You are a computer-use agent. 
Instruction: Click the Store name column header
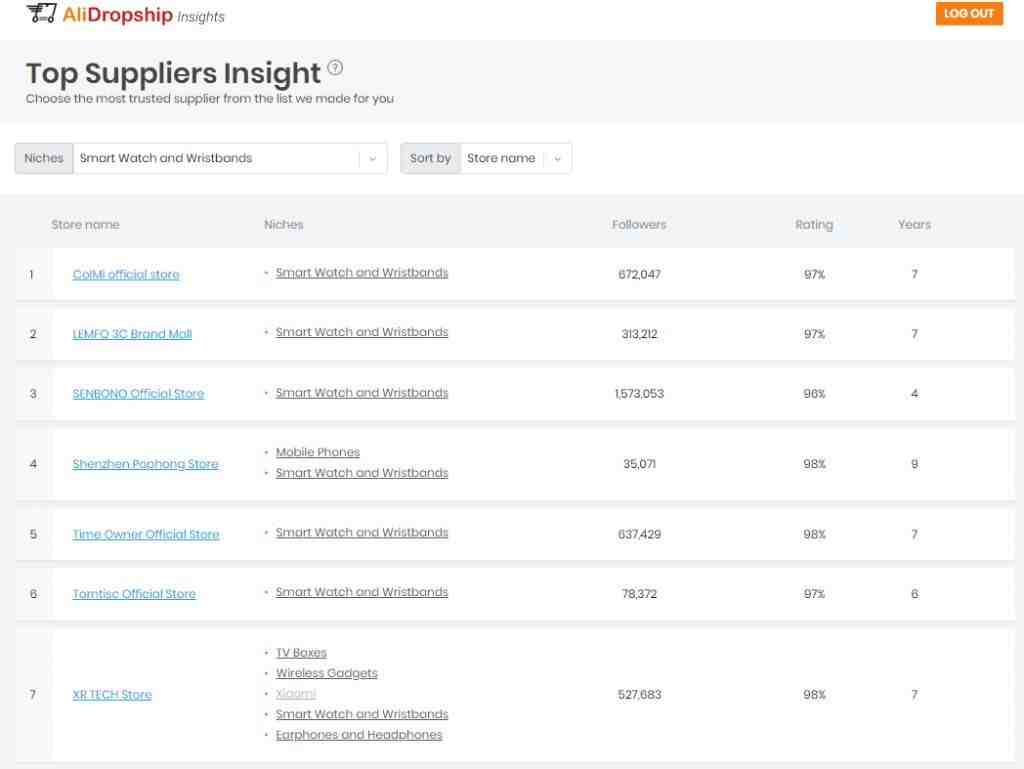(86, 225)
